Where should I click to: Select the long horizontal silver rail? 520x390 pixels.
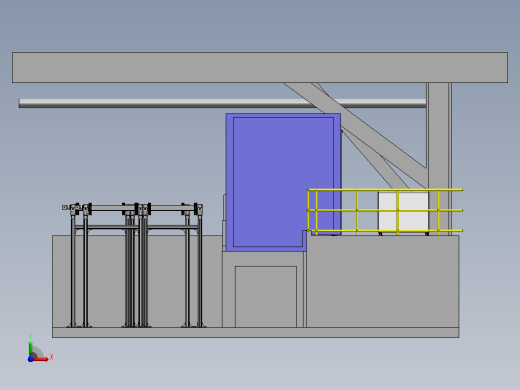tap(222, 103)
